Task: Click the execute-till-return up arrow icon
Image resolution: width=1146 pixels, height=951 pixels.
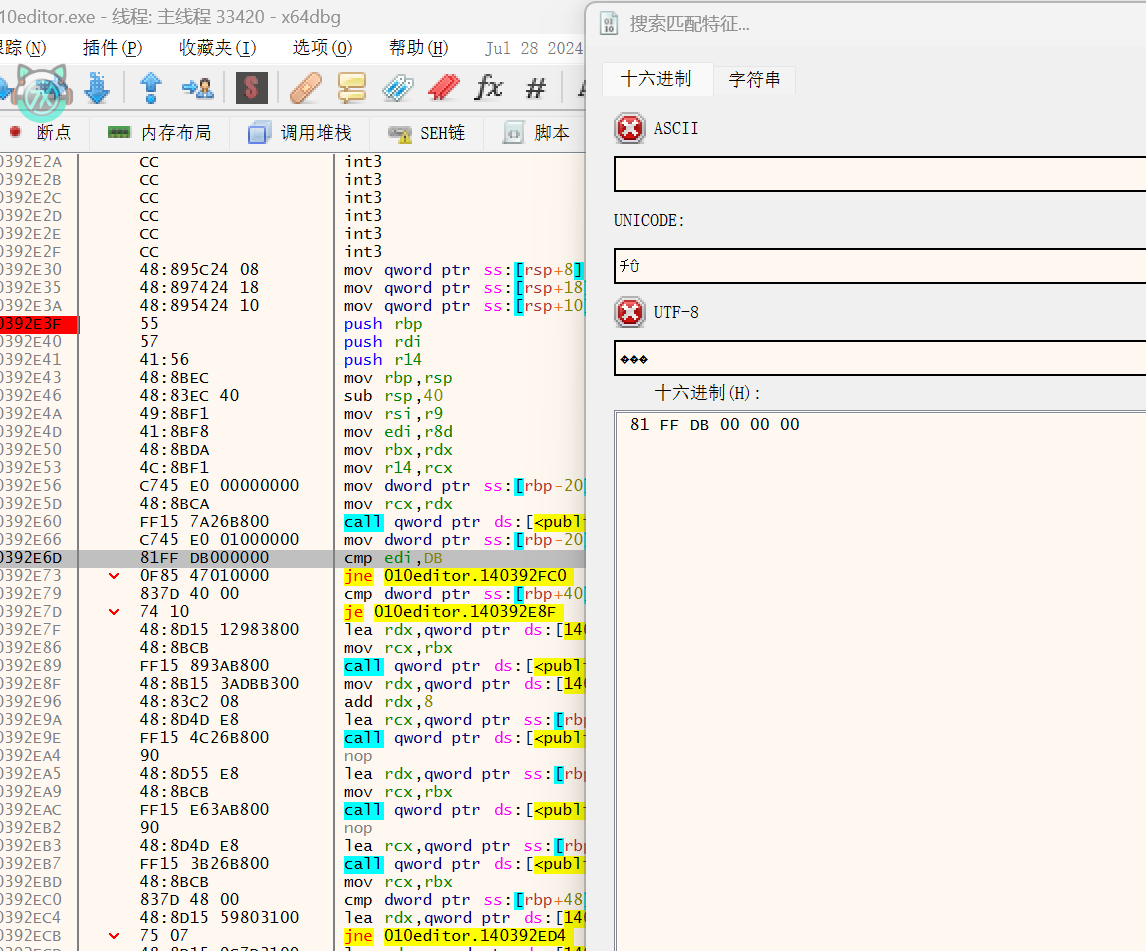Action: click(x=151, y=88)
